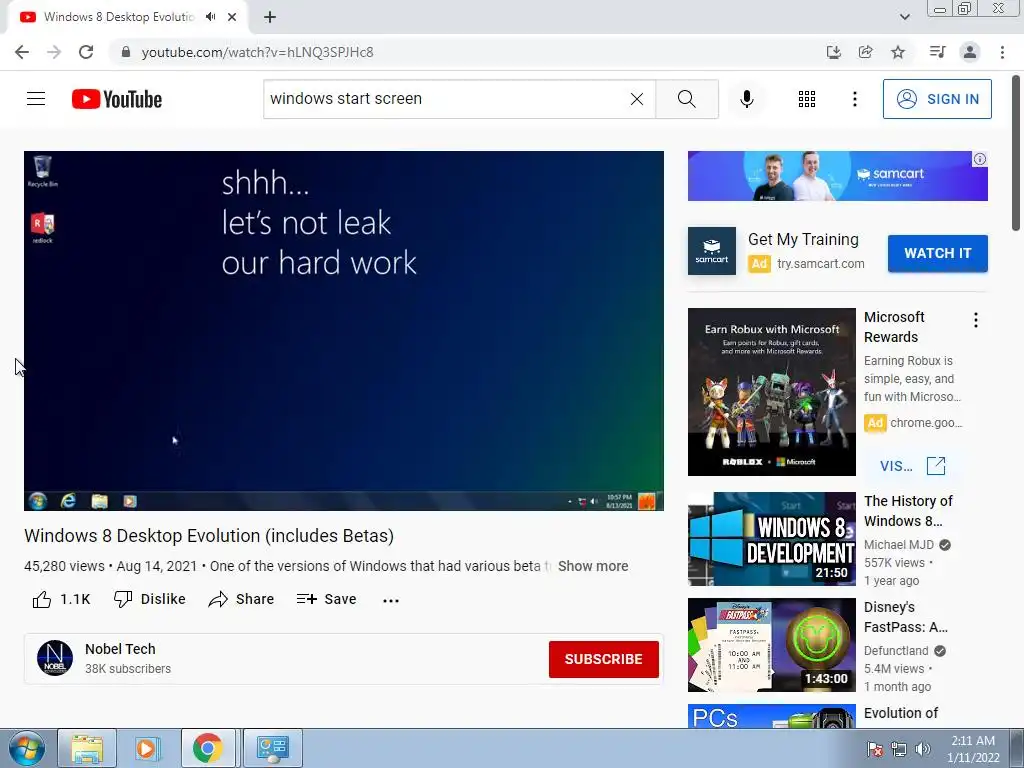
Task: Close the Windows 8 Desktop Evolution tab
Action: (x=232, y=17)
